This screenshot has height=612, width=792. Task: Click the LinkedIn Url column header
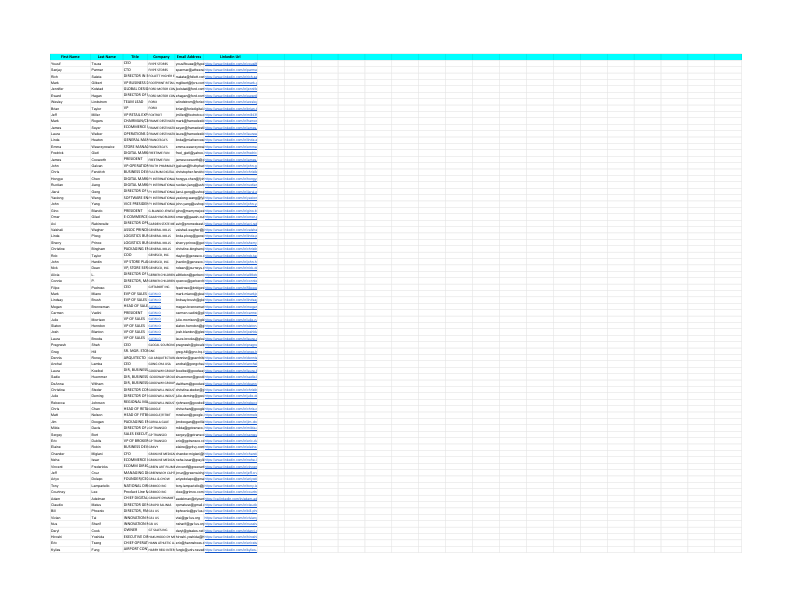[x=231, y=57]
